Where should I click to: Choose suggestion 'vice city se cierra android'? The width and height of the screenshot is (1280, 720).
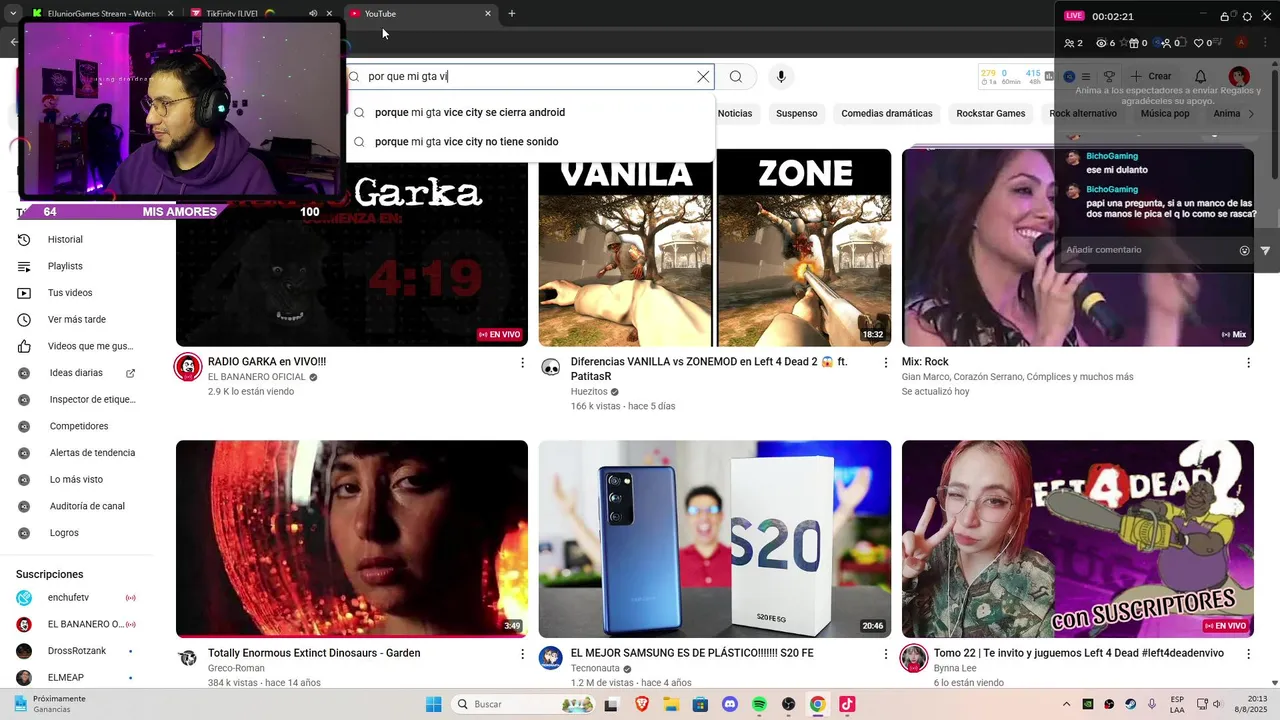pos(531,112)
